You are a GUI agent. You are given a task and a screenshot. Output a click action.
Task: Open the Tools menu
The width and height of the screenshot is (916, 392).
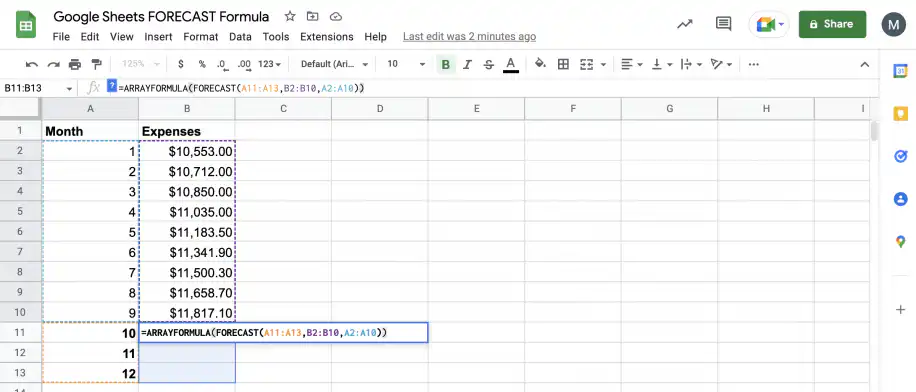276,37
